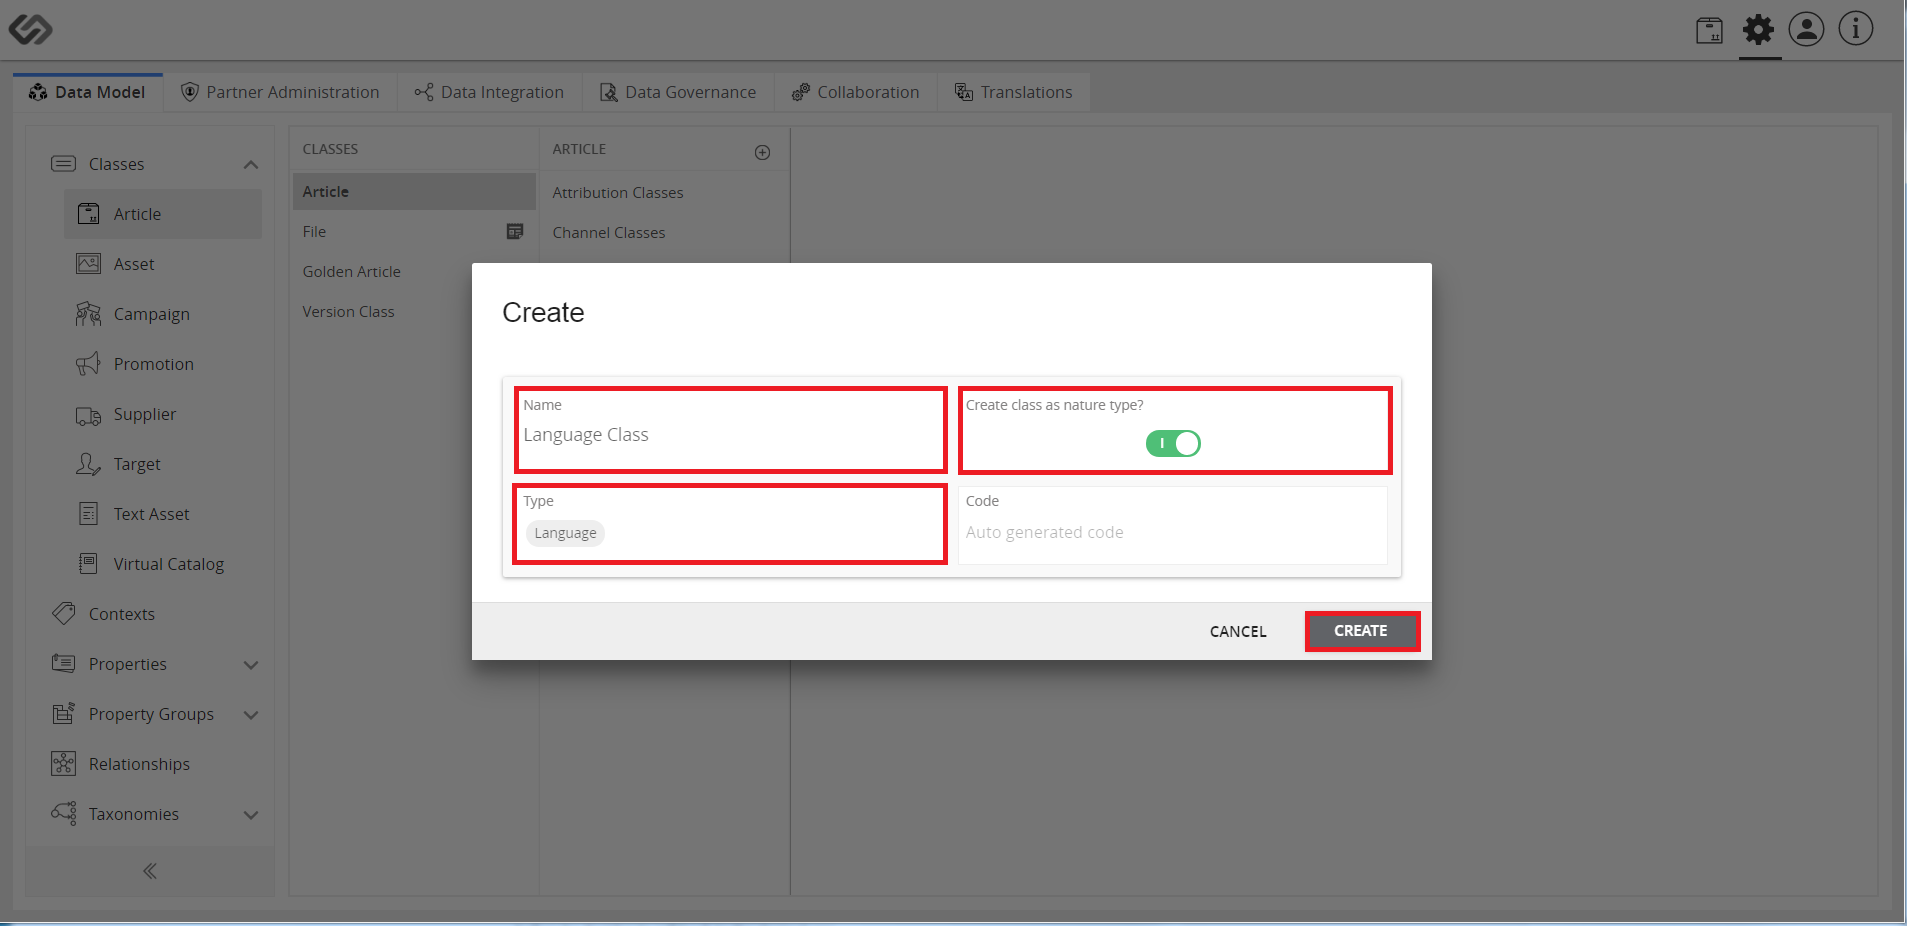The height and width of the screenshot is (926, 1907).
Task: Click the Language chip in Type field
Action: [565, 533]
